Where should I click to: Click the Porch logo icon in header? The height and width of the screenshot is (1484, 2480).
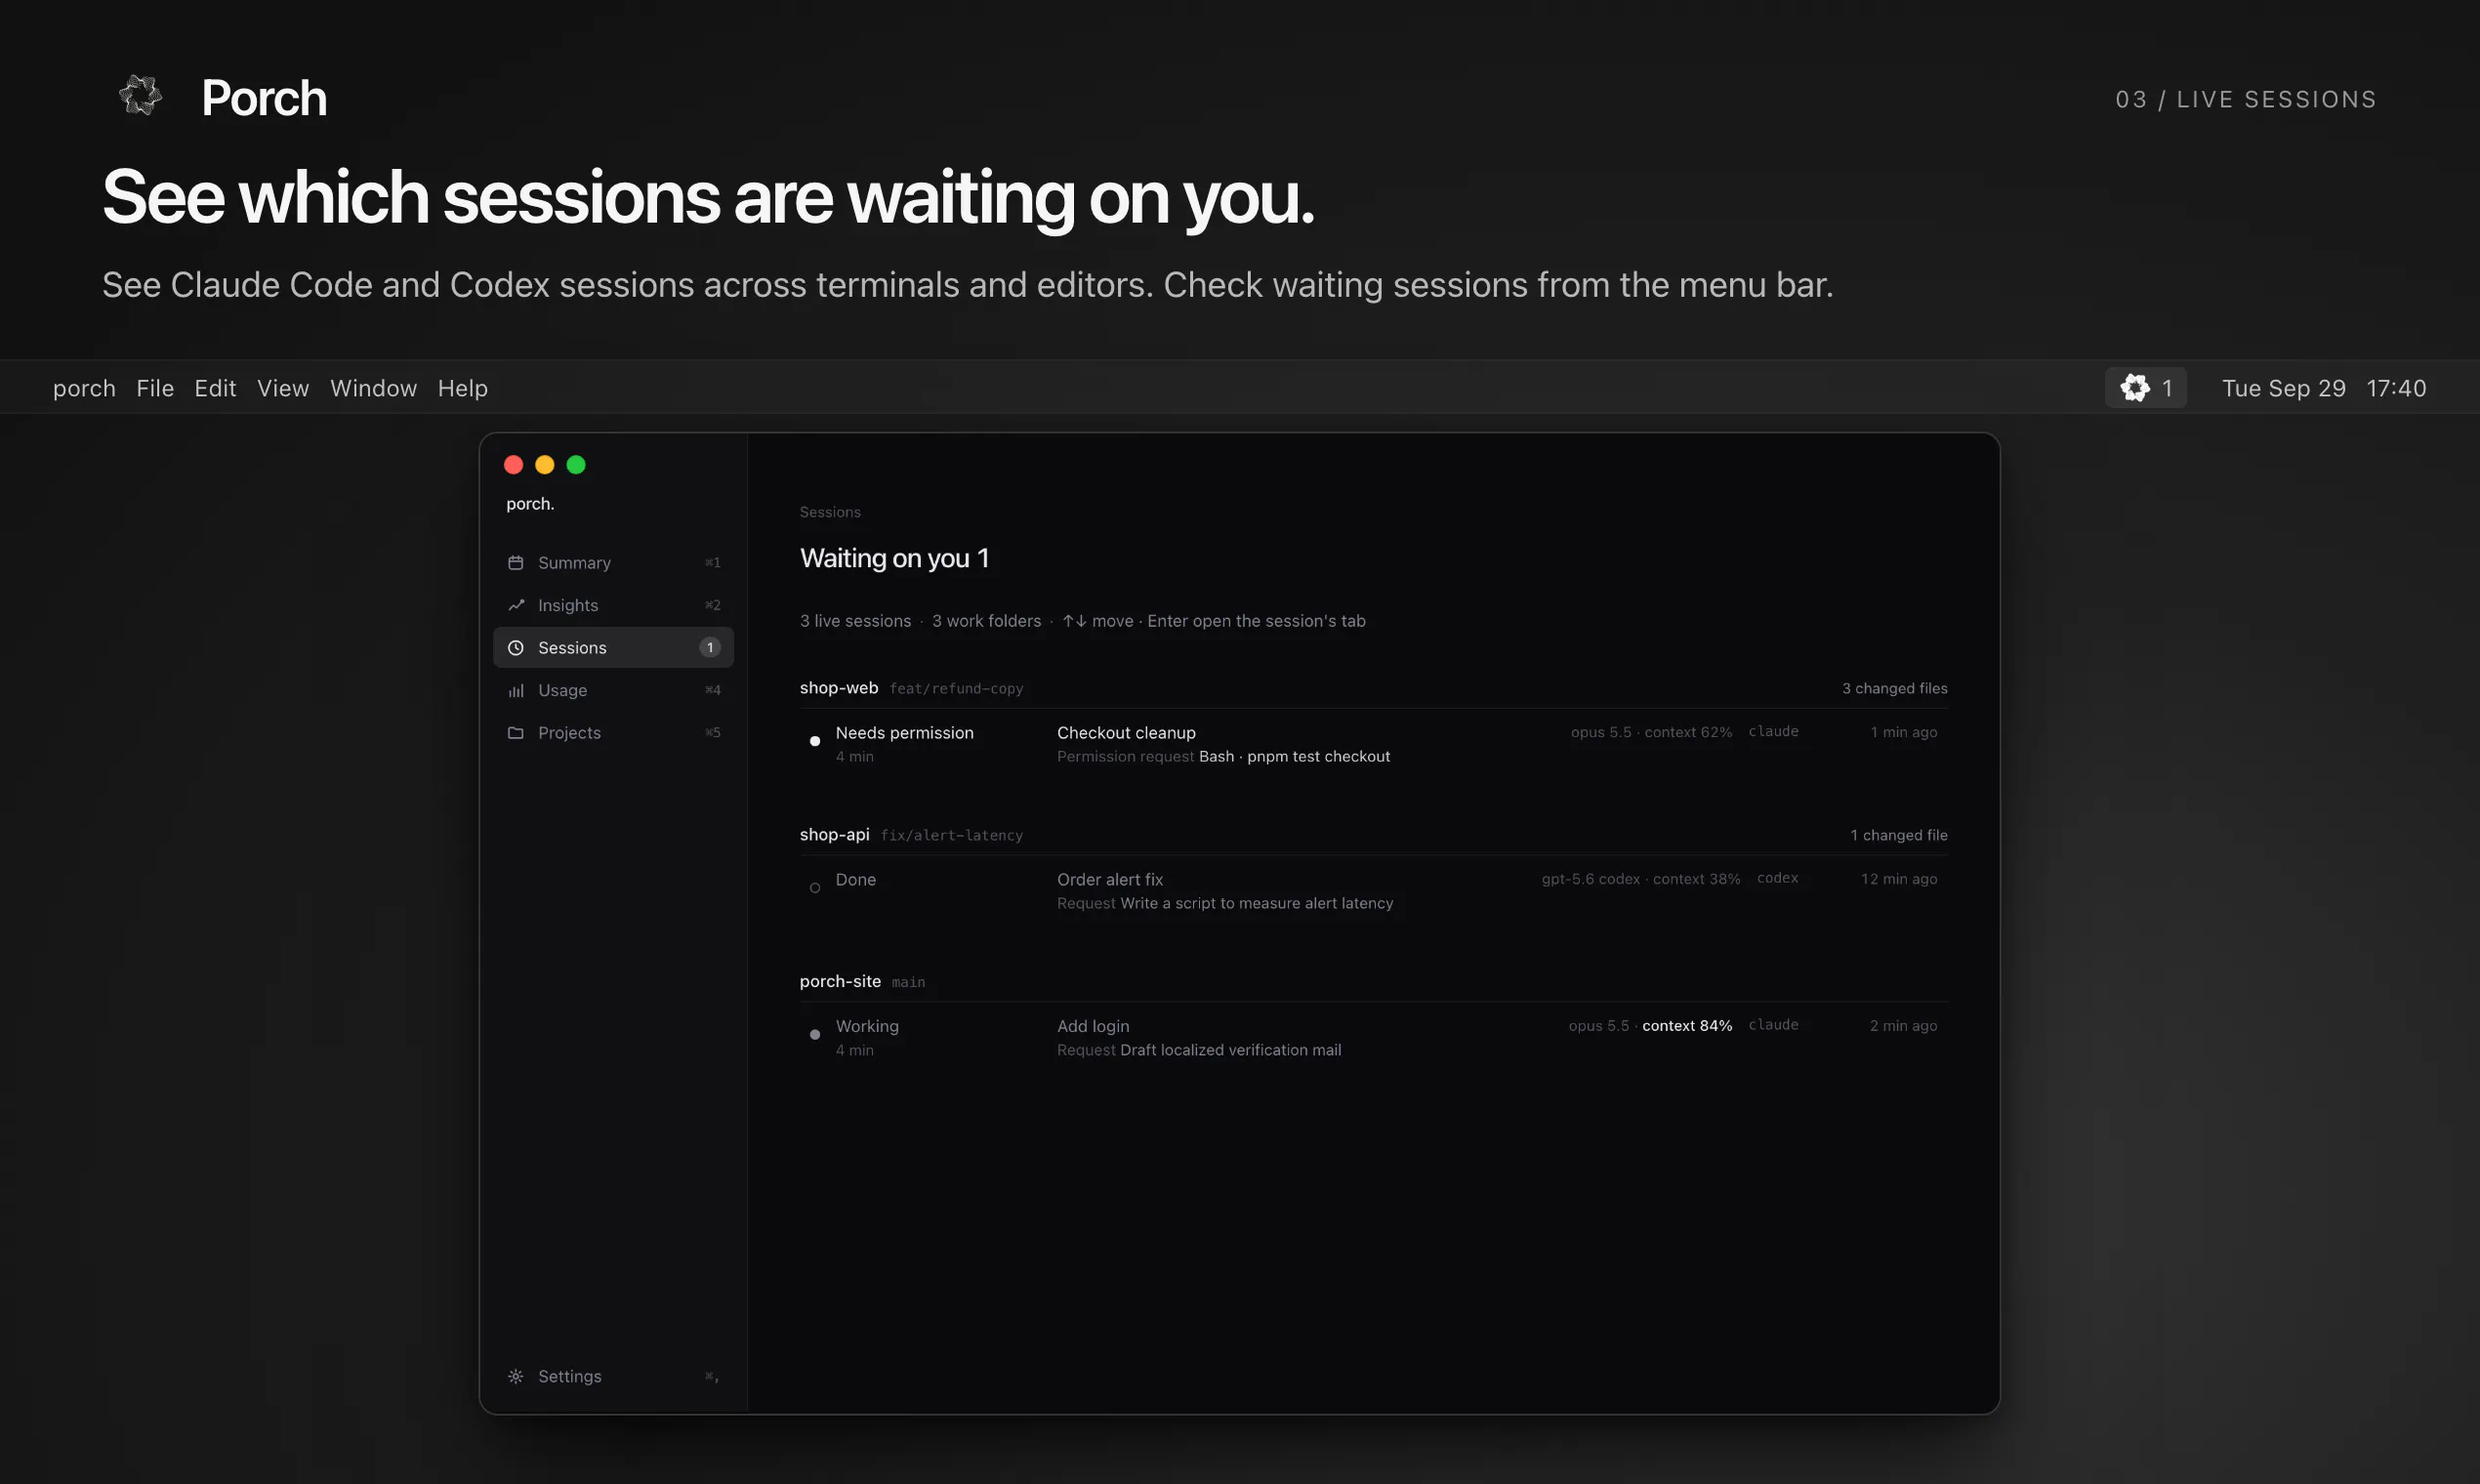point(140,96)
